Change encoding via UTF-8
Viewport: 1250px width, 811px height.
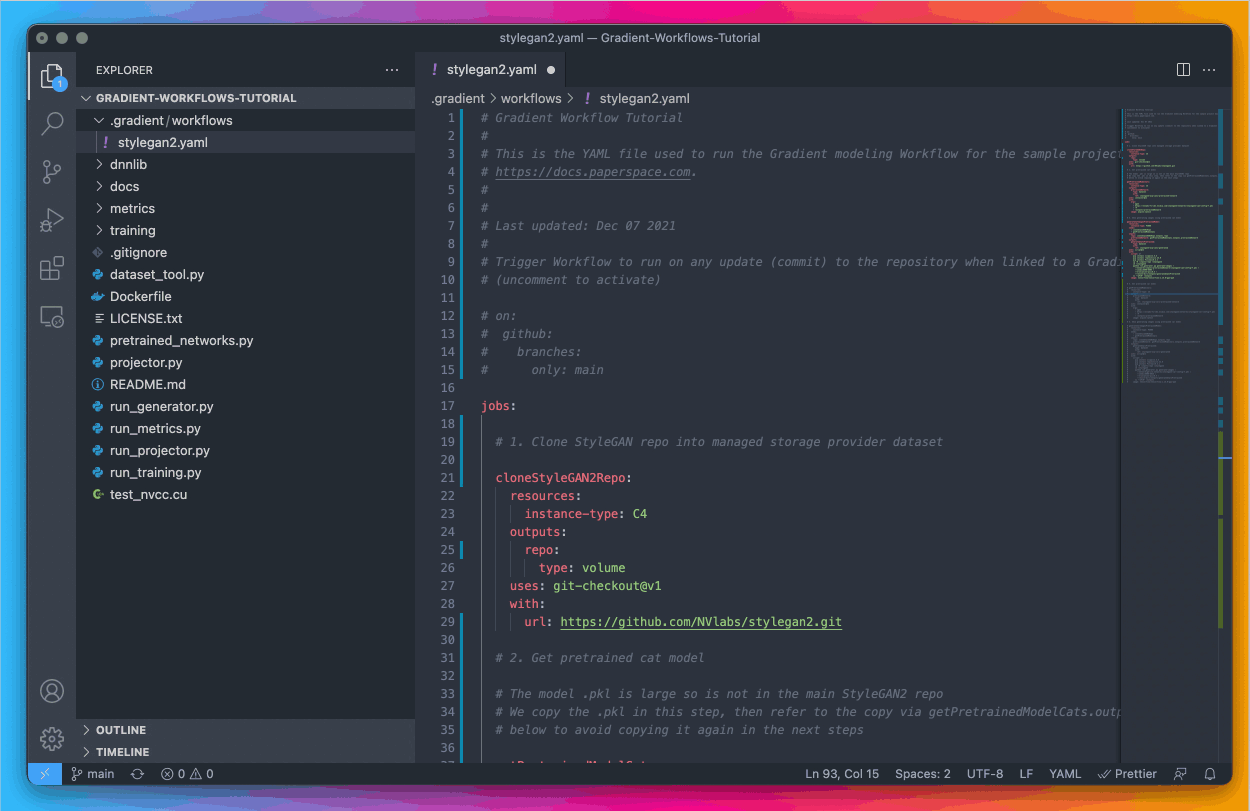pos(985,774)
